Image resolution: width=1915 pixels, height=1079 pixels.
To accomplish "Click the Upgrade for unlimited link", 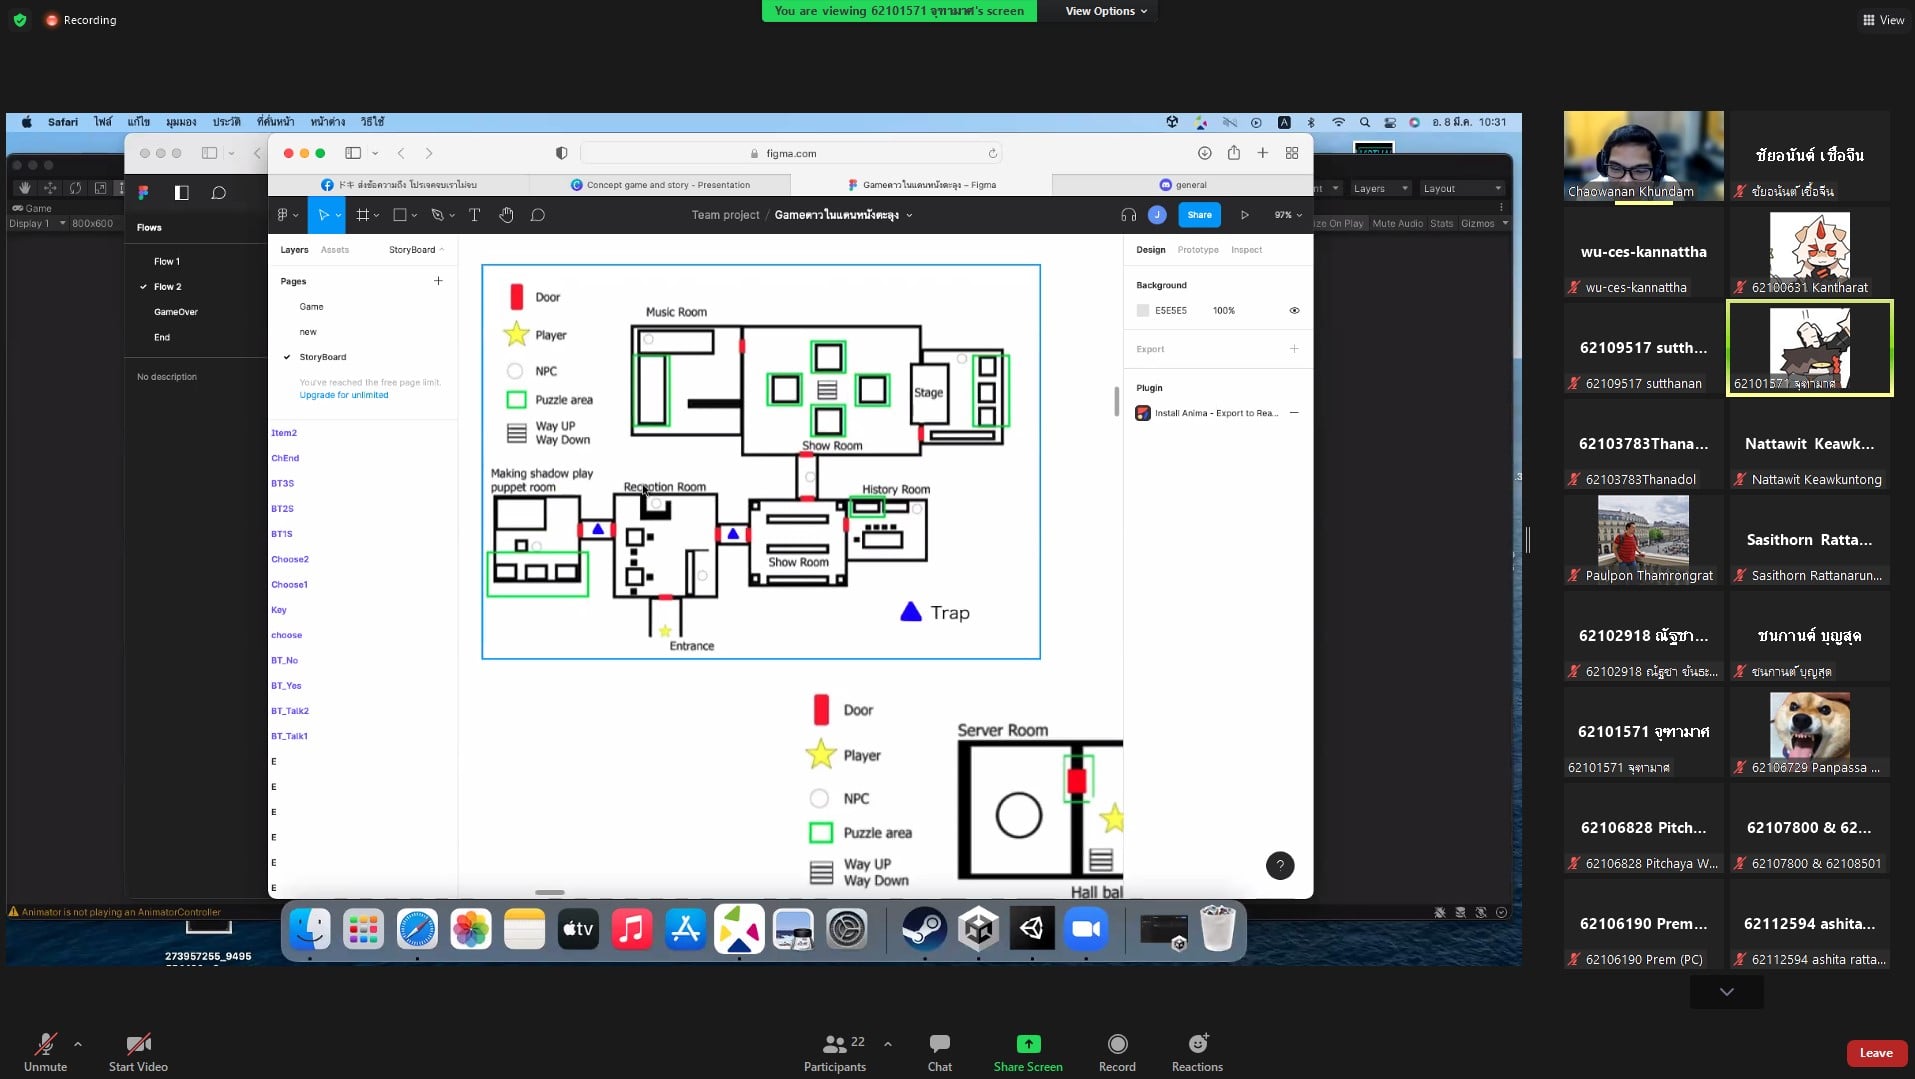I will point(344,395).
